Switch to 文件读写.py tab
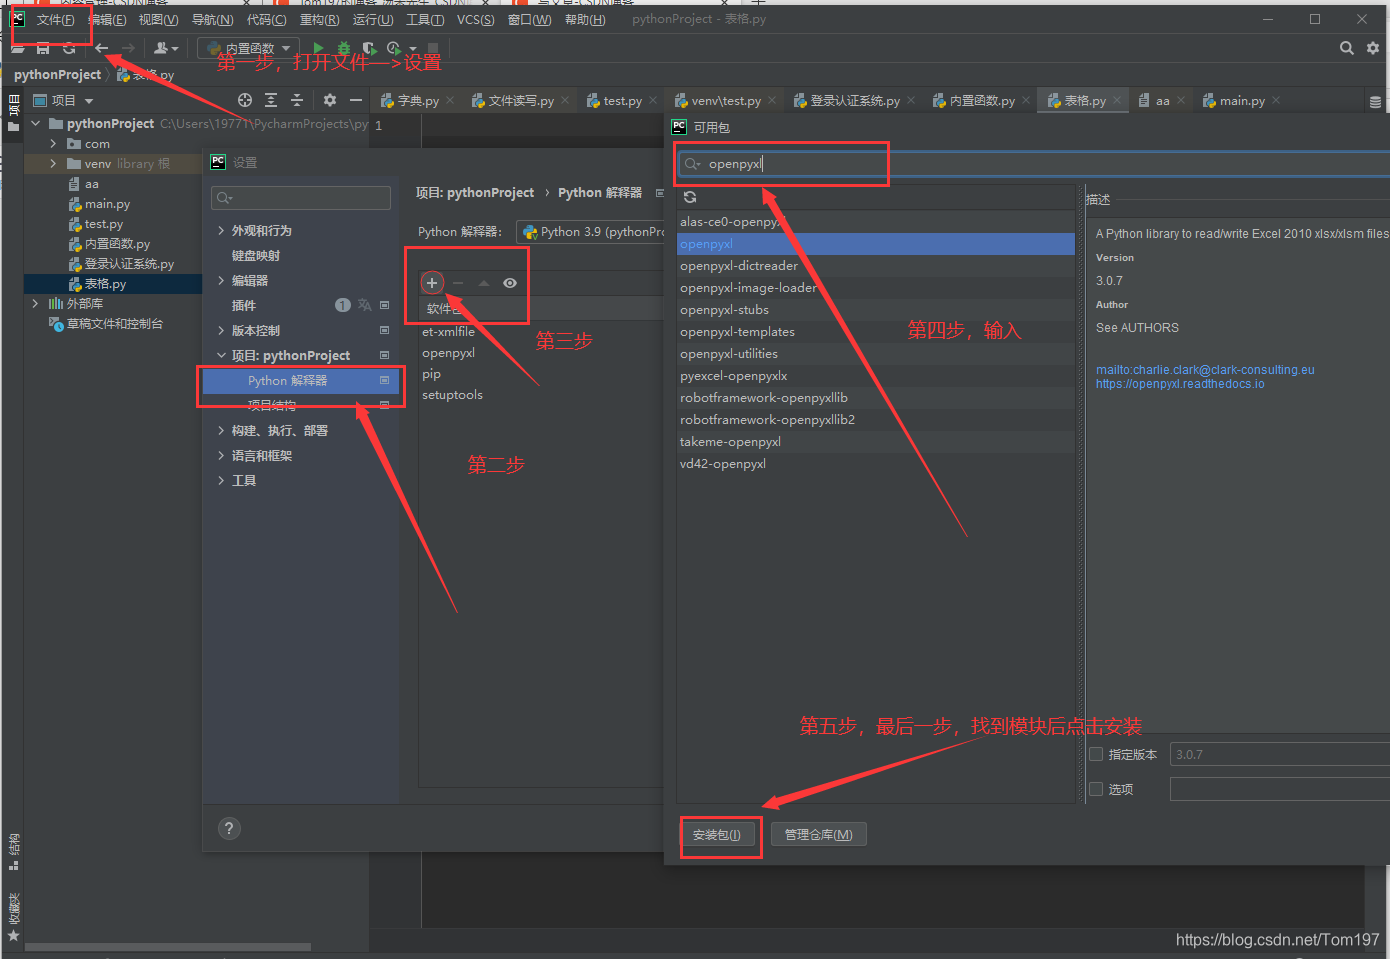This screenshot has height=959, width=1390. point(520,100)
